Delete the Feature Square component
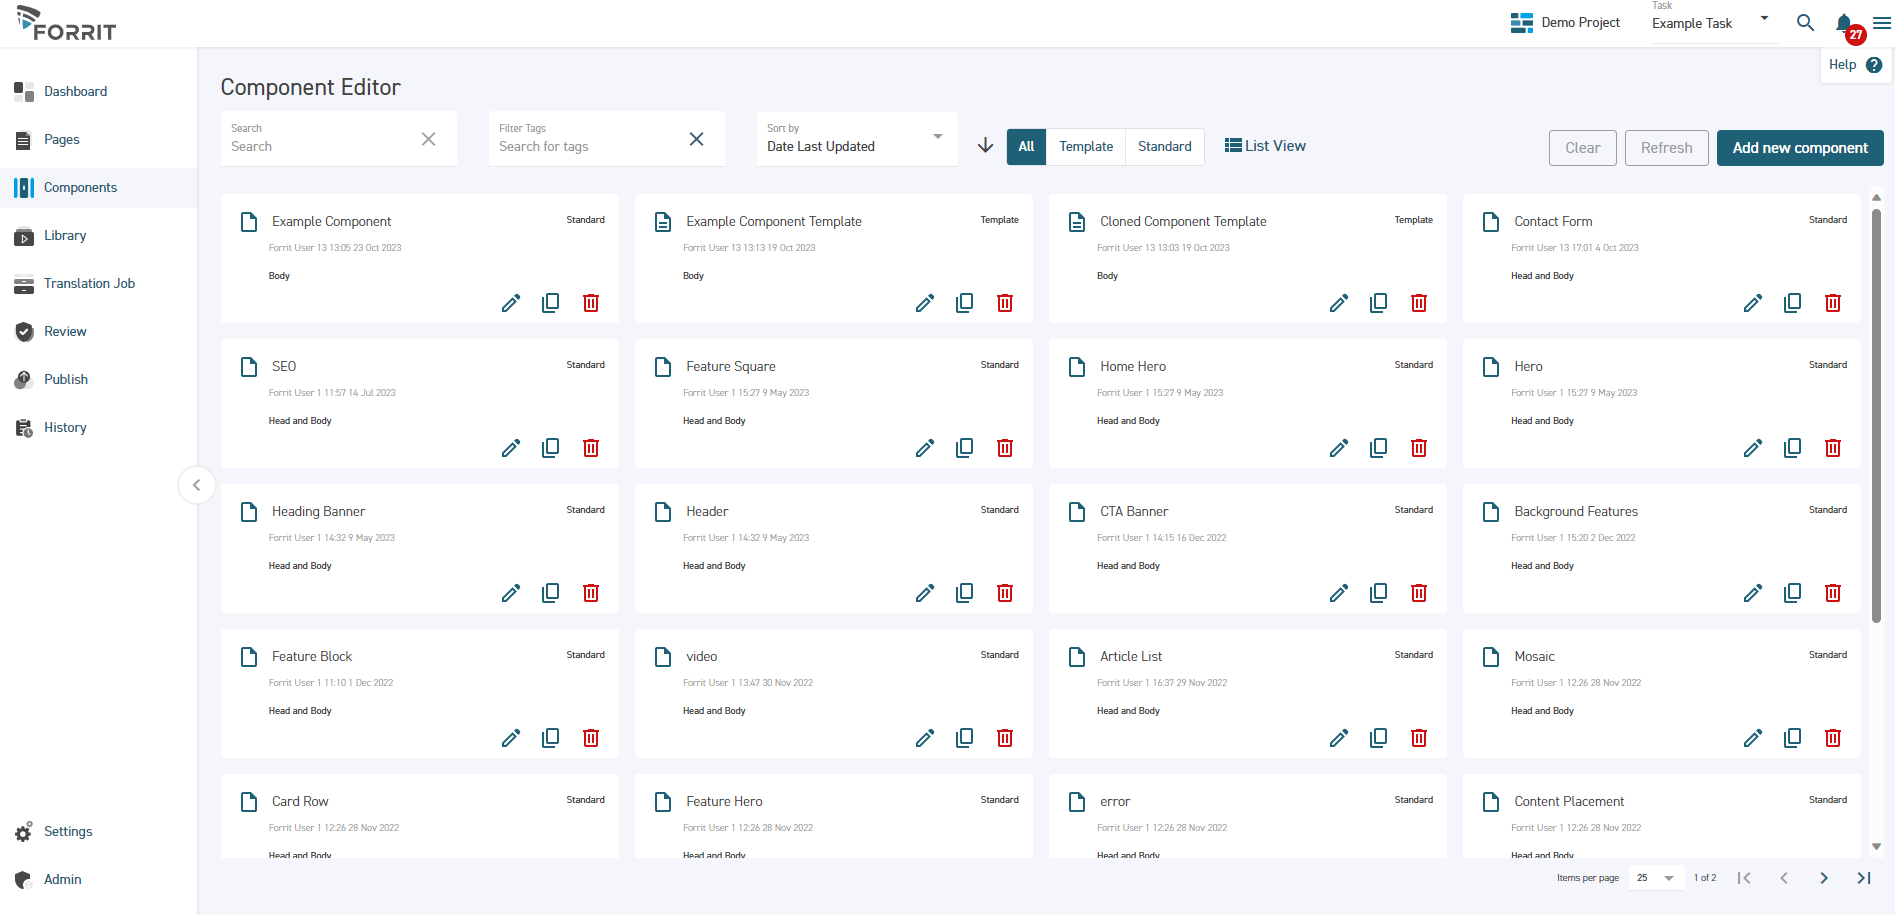The image size is (1895, 915). pyautogui.click(x=1004, y=447)
